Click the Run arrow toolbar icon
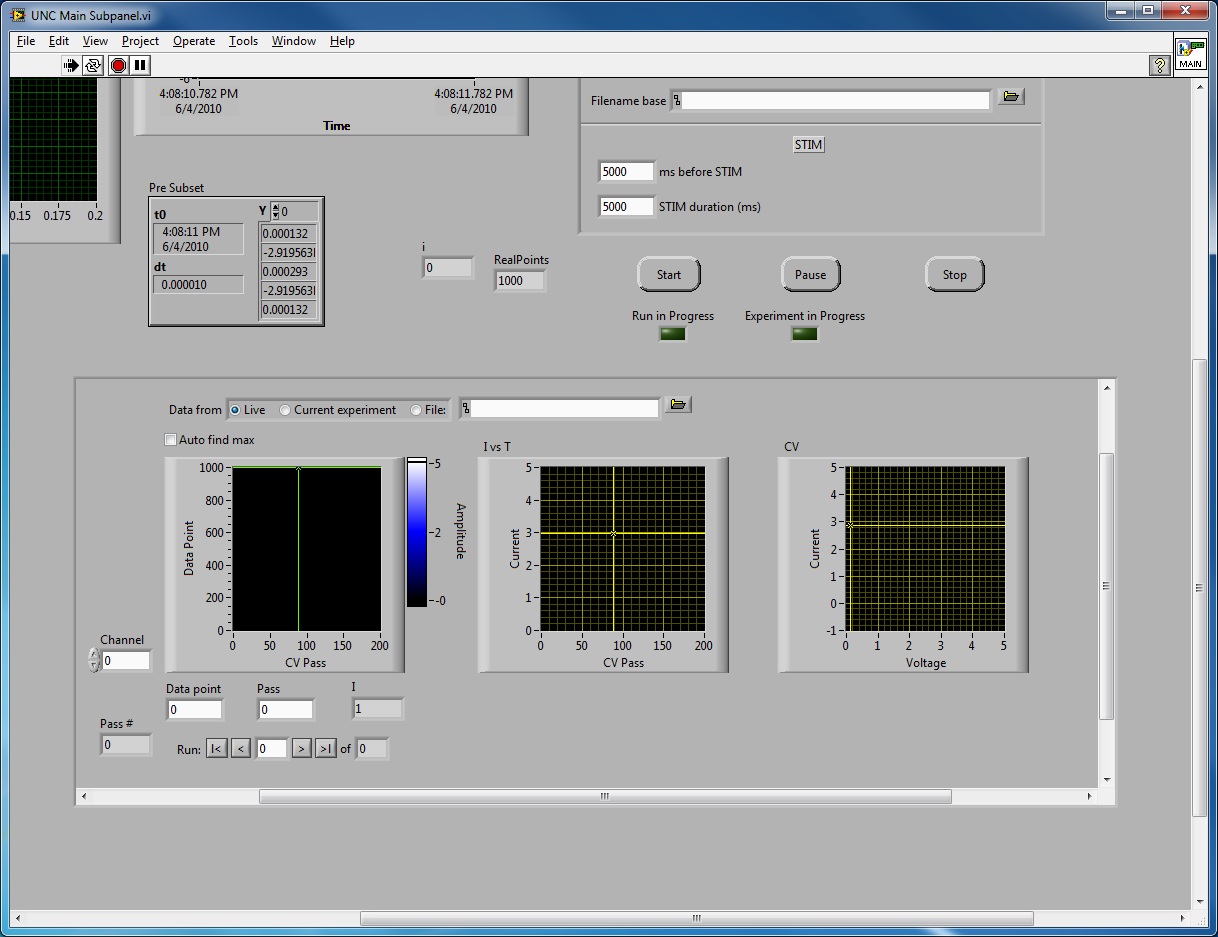This screenshot has height=937, width=1218. [71, 65]
